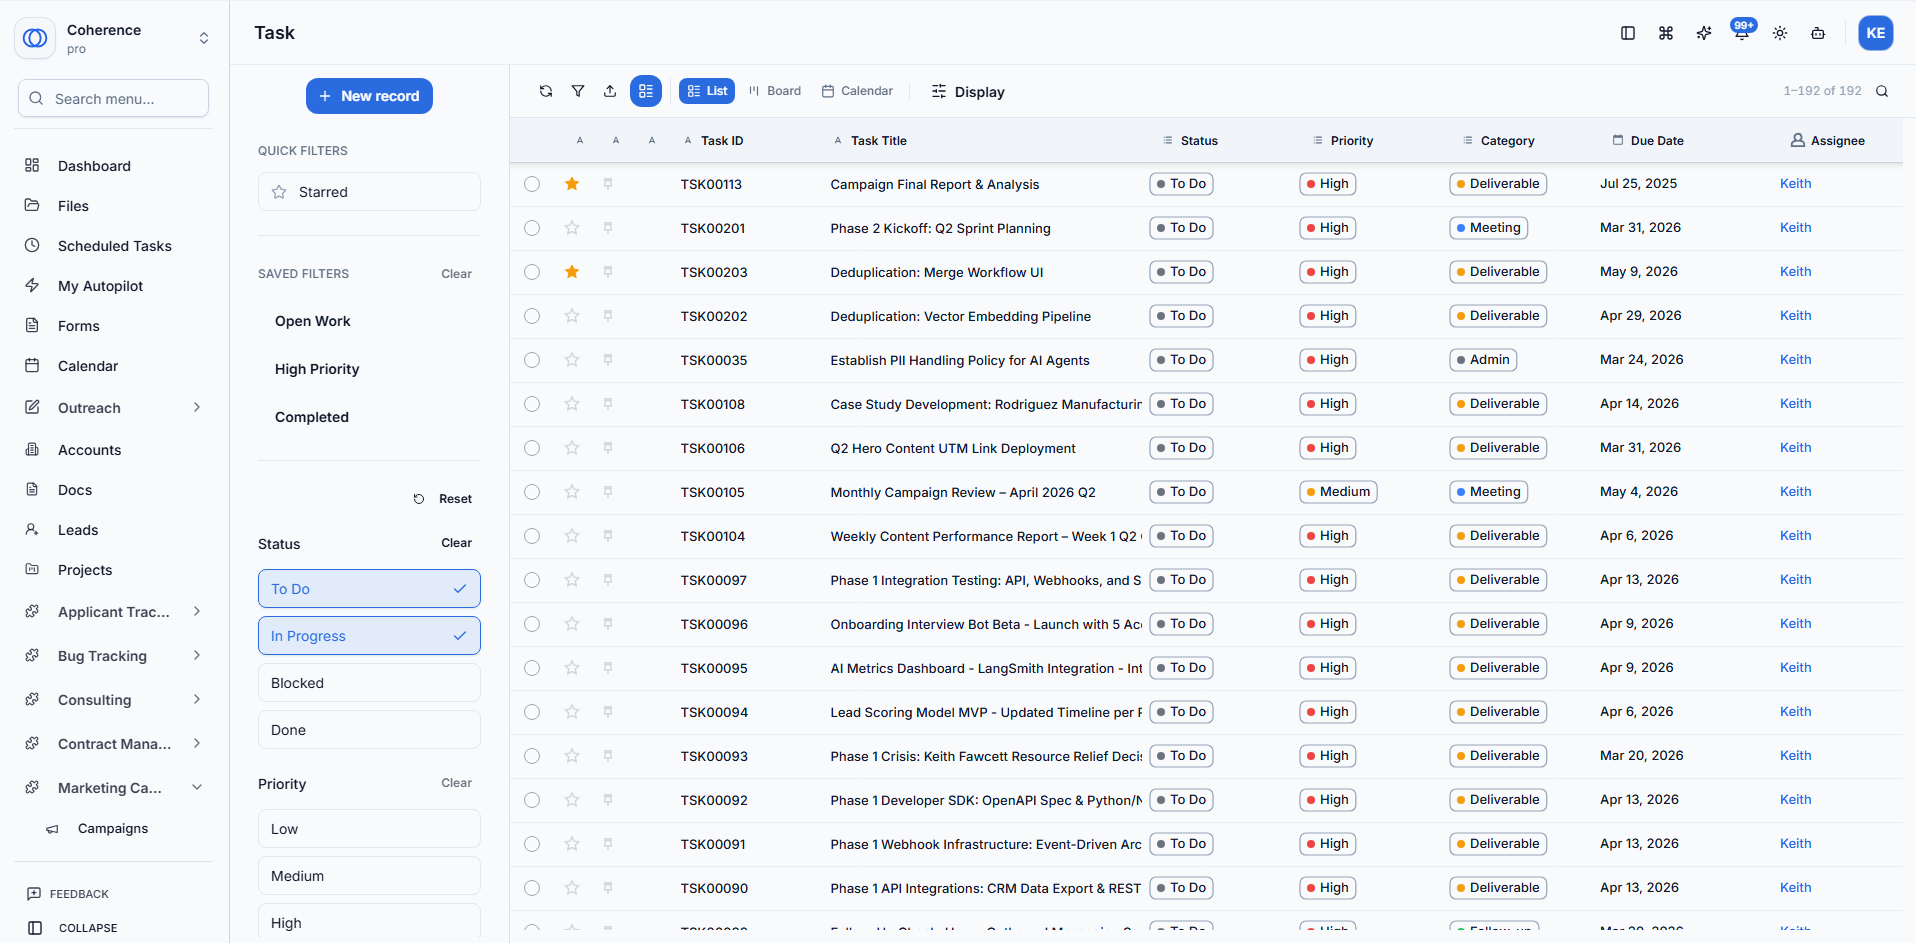Image resolution: width=1916 pixels, height=943 pixels.
Task: Collapse the sidebar with COLLAPSE
Action: tap(73, 928)
